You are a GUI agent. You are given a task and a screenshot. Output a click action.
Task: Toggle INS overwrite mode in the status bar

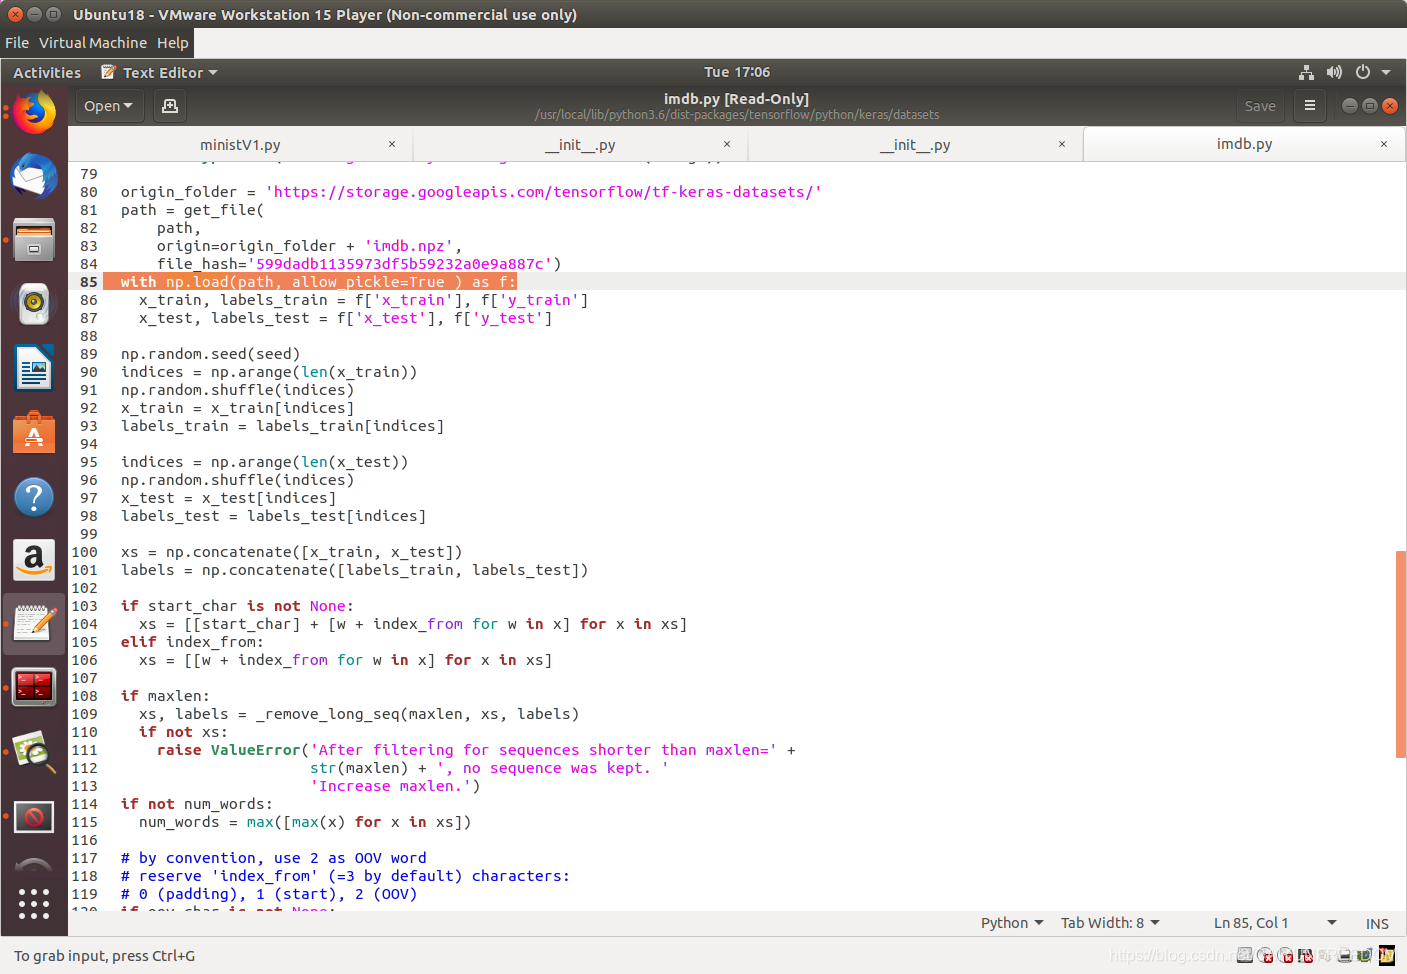tap(1377, 923)
